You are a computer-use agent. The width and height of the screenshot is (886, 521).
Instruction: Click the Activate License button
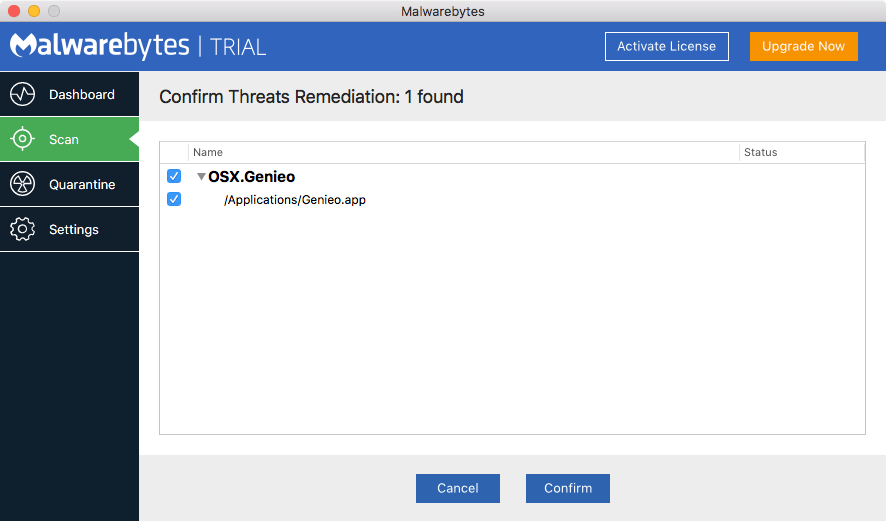point(666,46)
